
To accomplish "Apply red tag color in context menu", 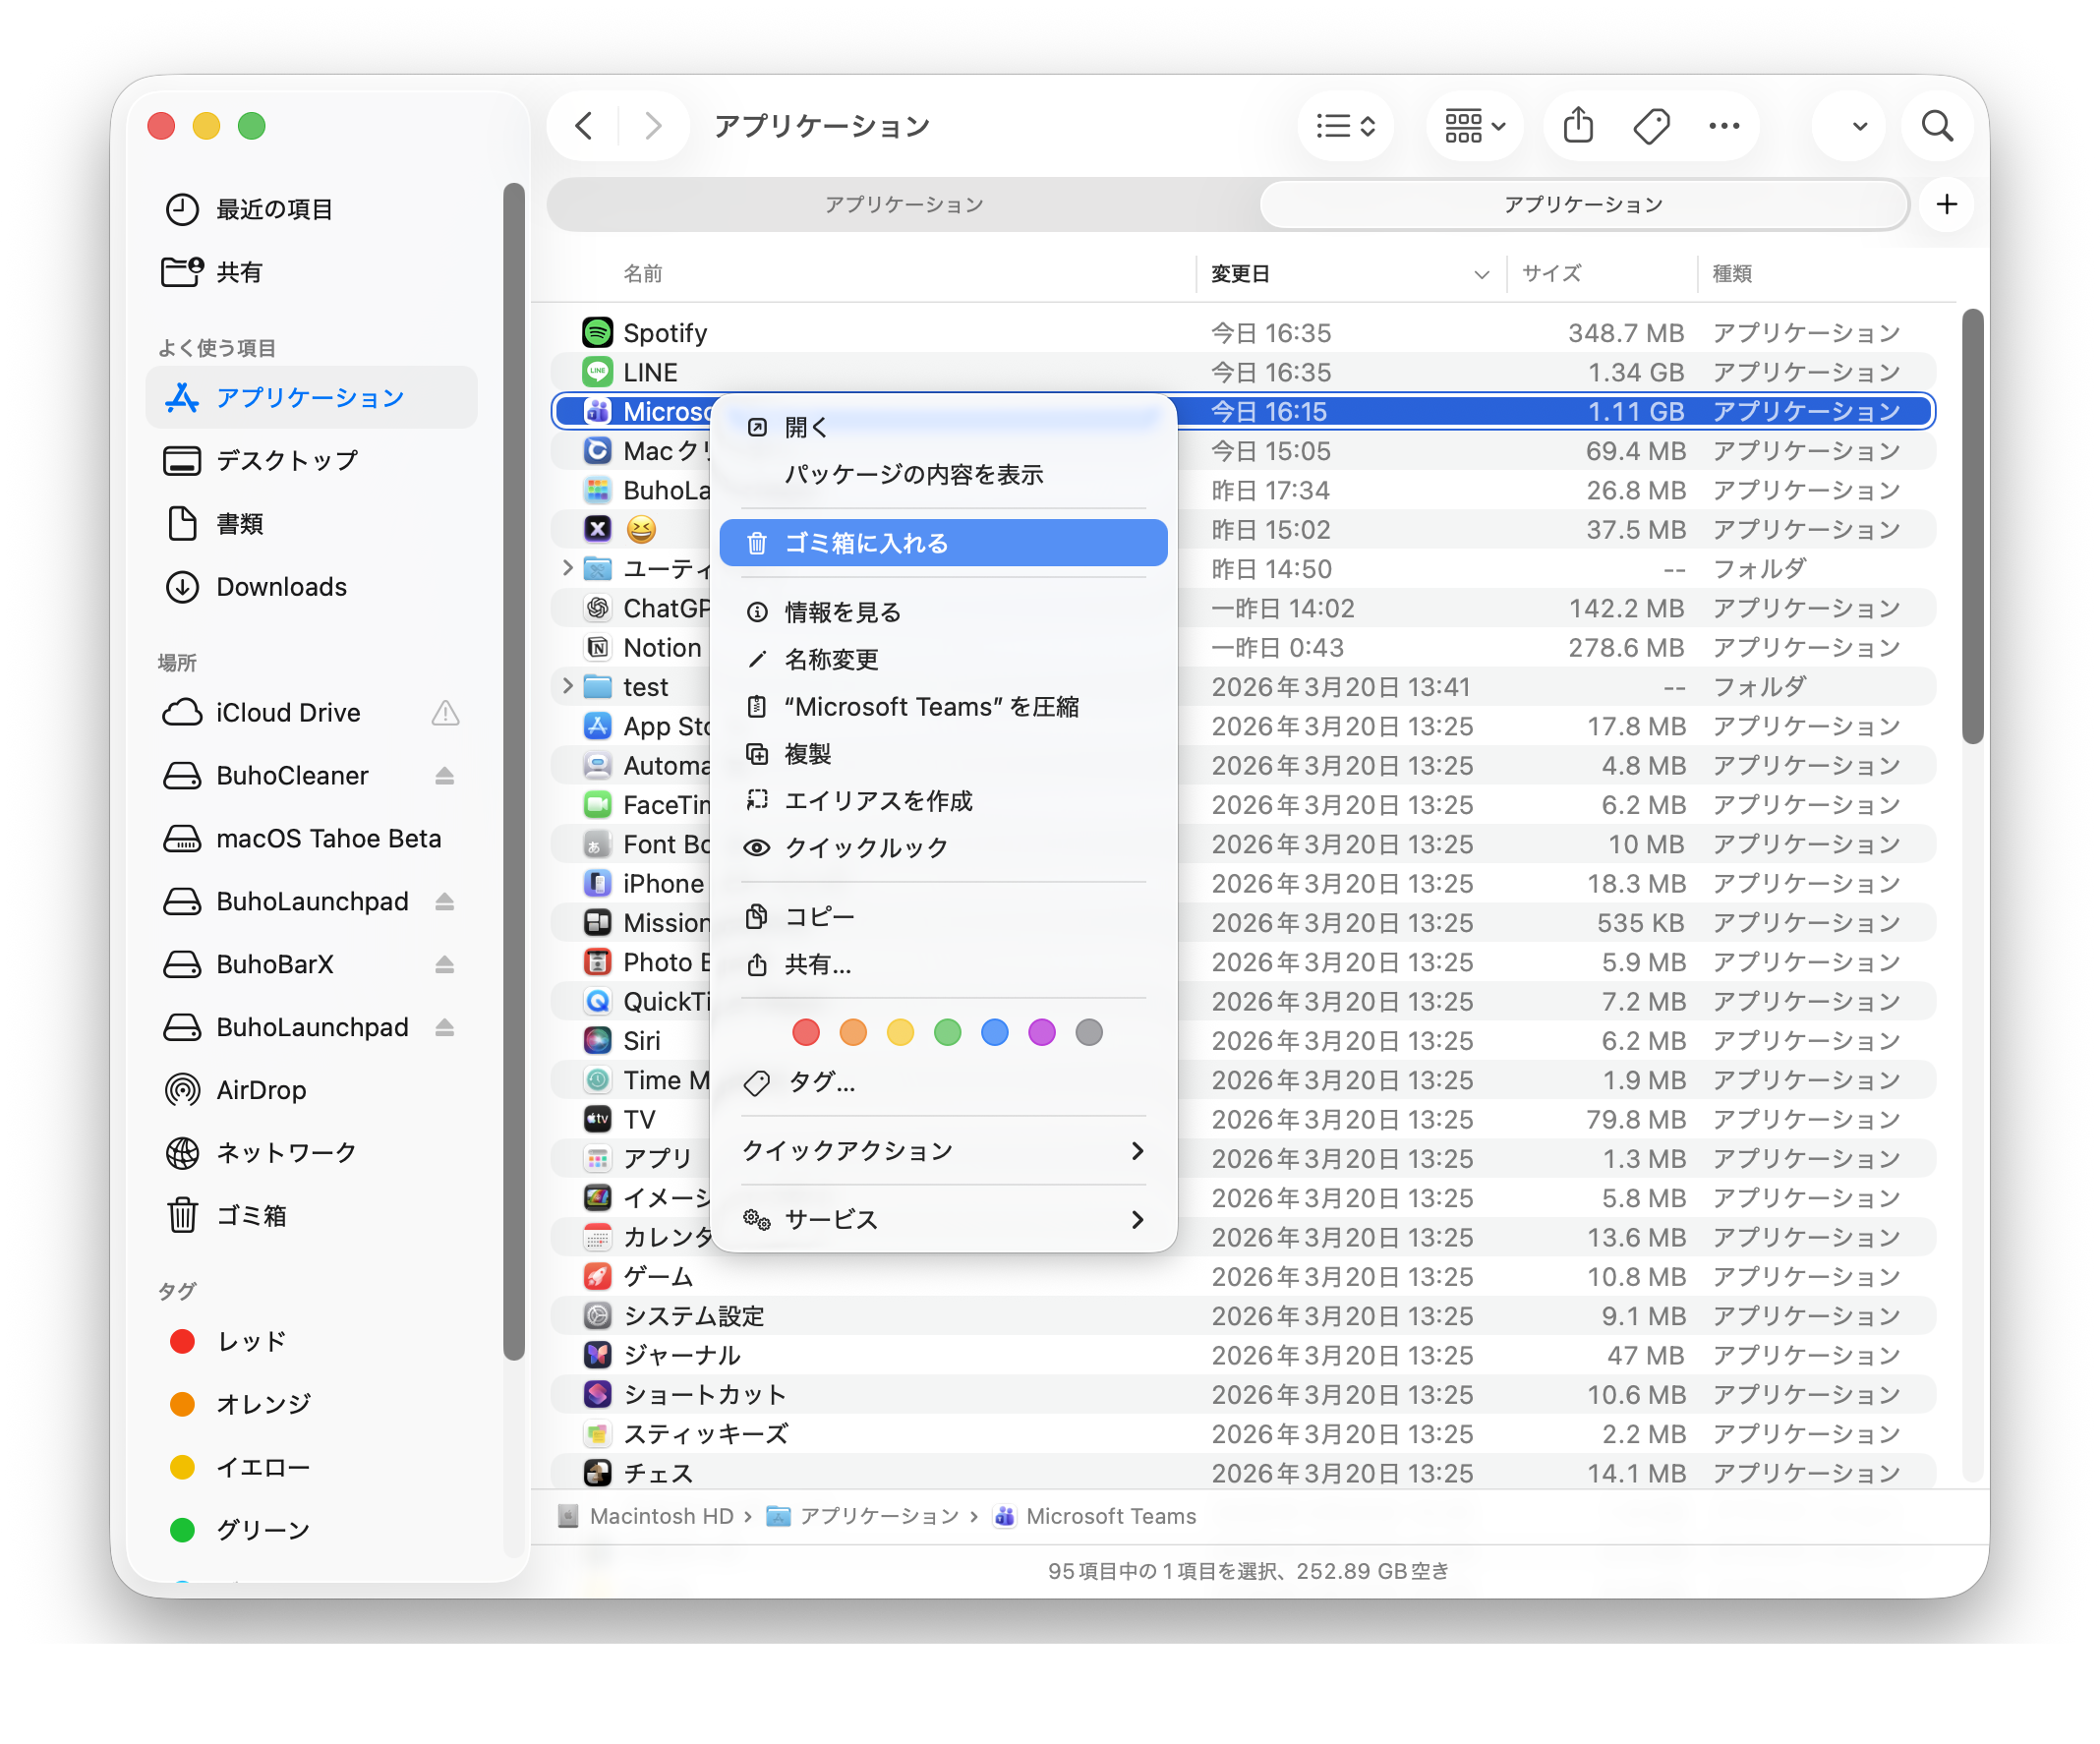I will point(806,1032).
